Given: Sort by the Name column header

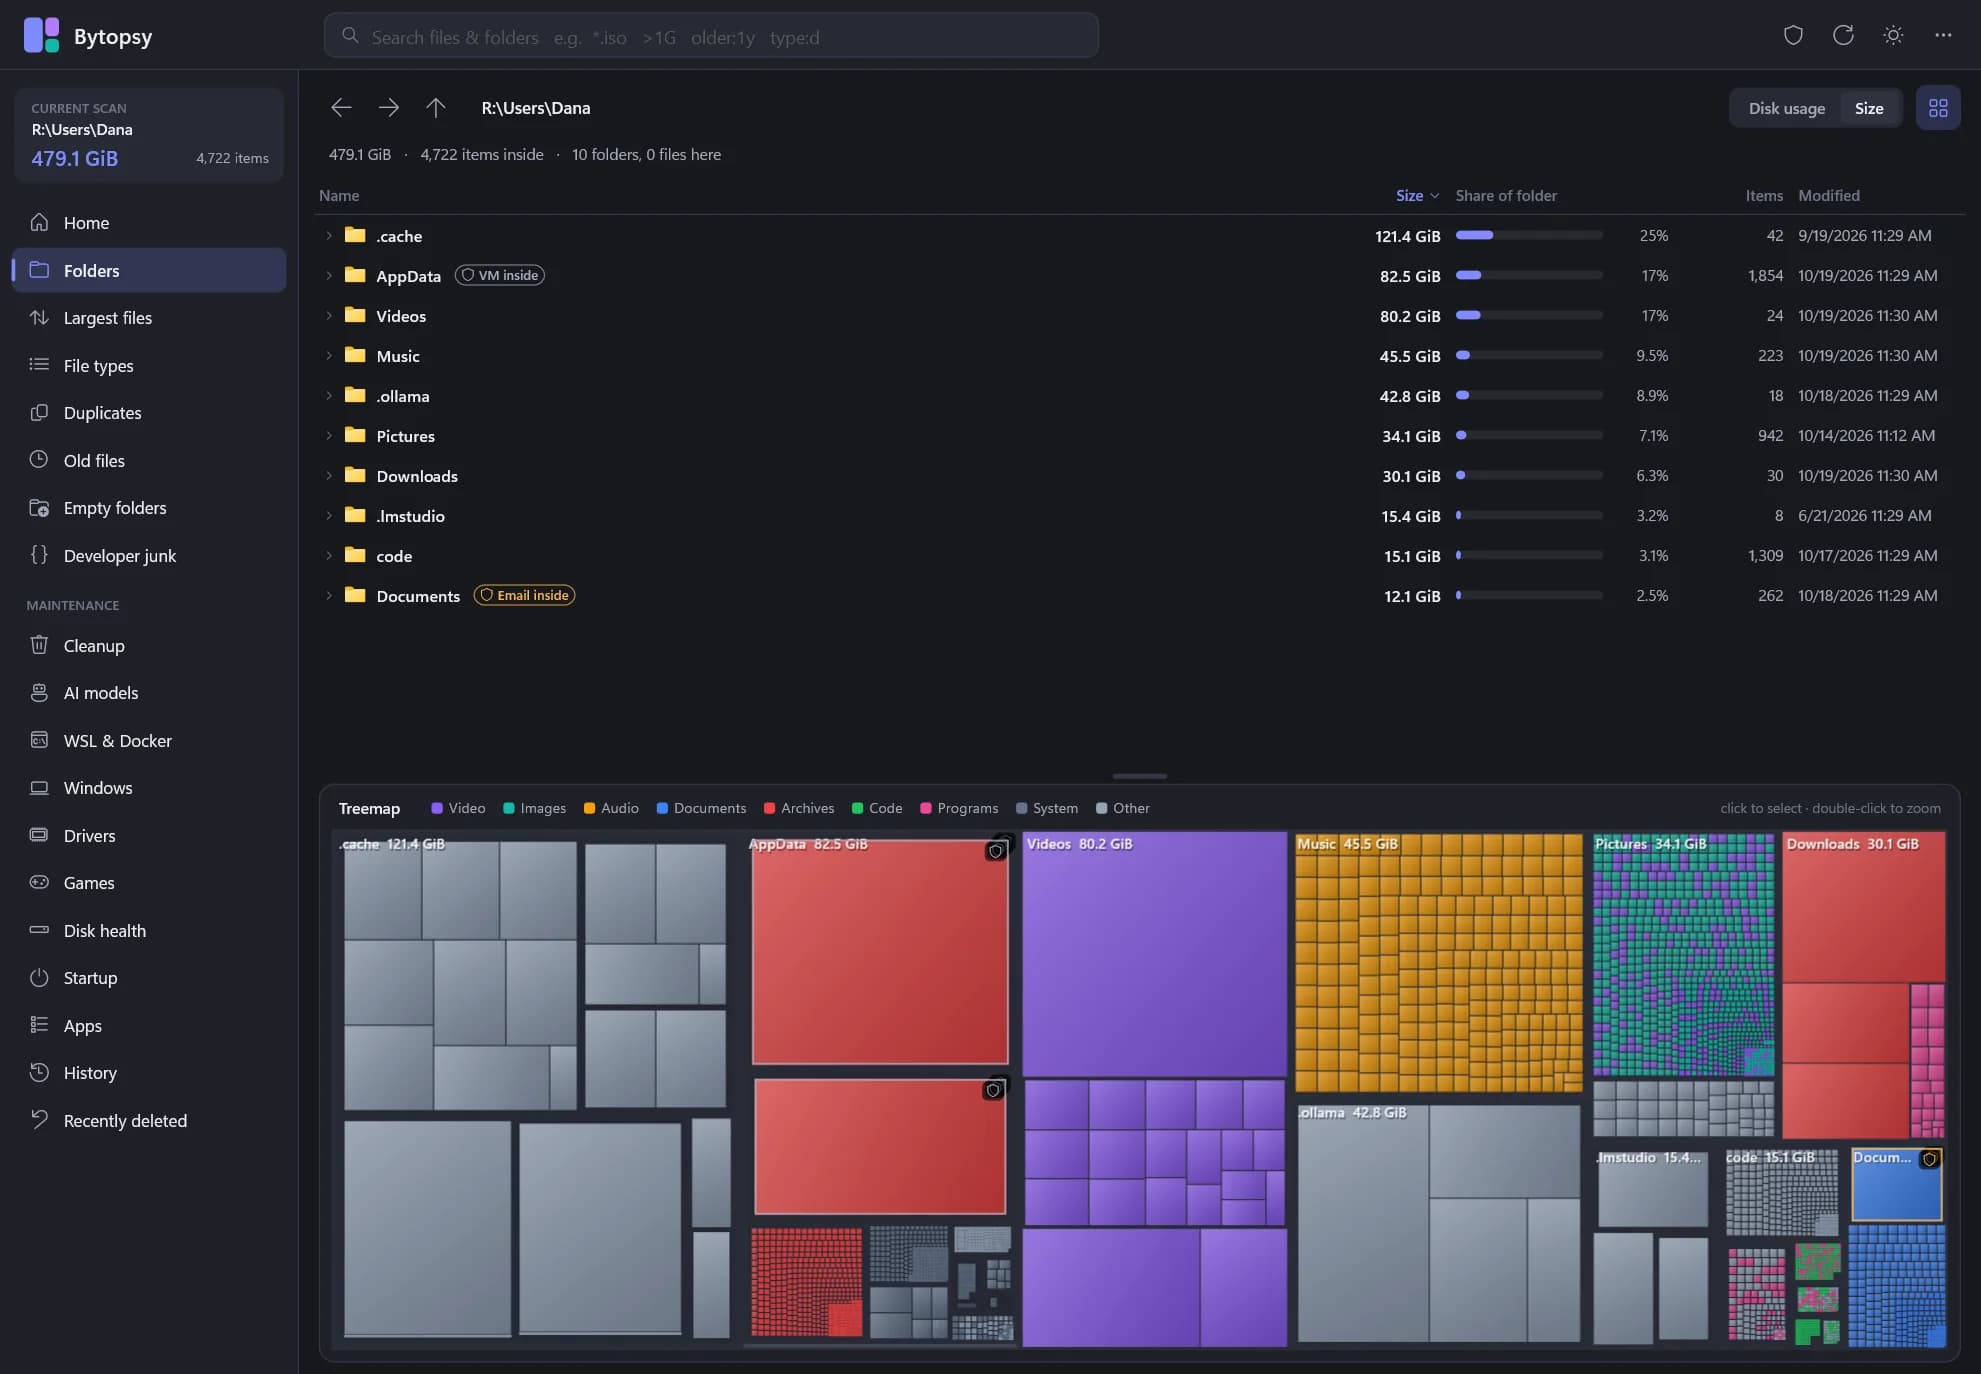Looking at the screenshot, I should pyautogui.click(x=339, y=195).
